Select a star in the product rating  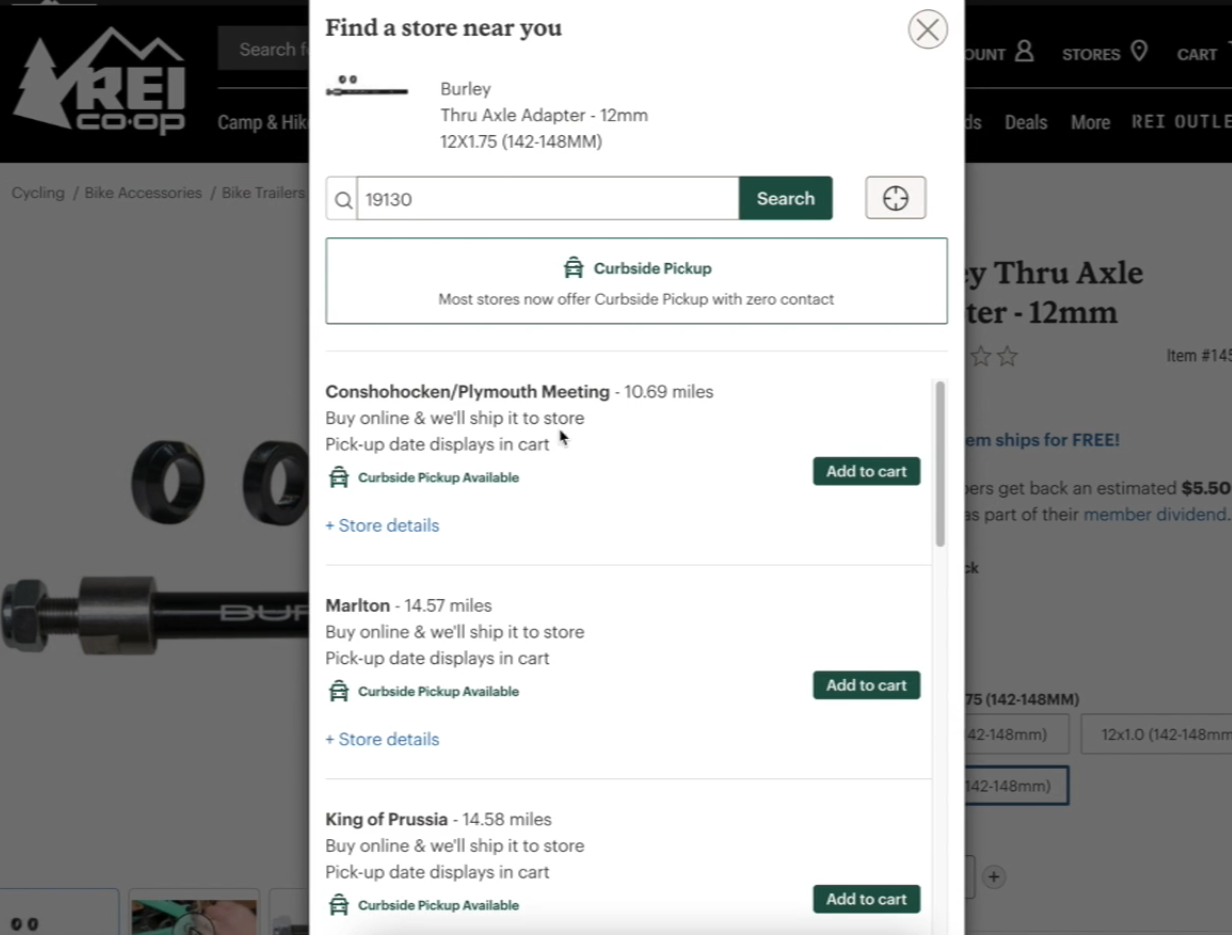tap(981, 356)
